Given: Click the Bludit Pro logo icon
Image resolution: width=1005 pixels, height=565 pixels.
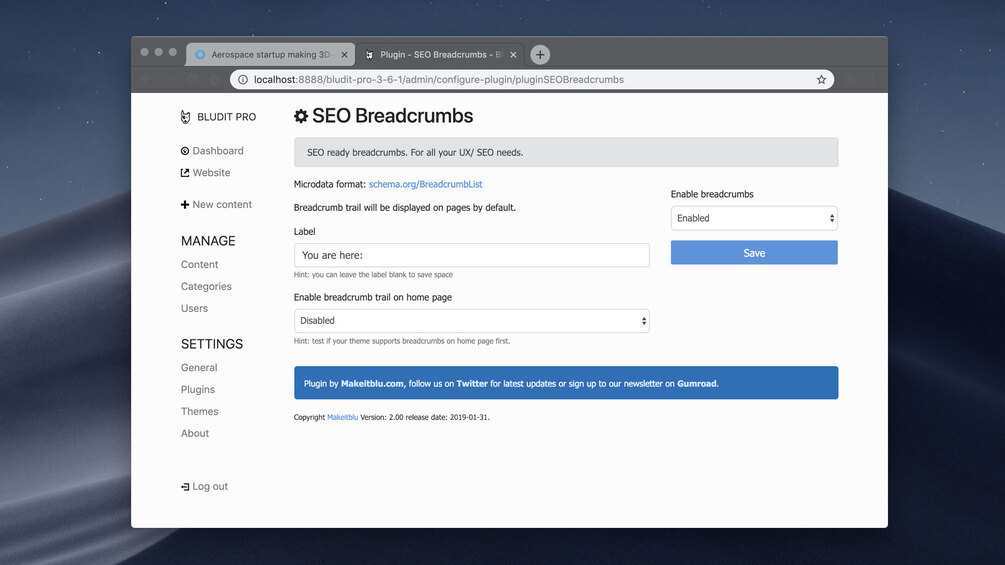Looking at the screenshot, I should coord(185,117).
